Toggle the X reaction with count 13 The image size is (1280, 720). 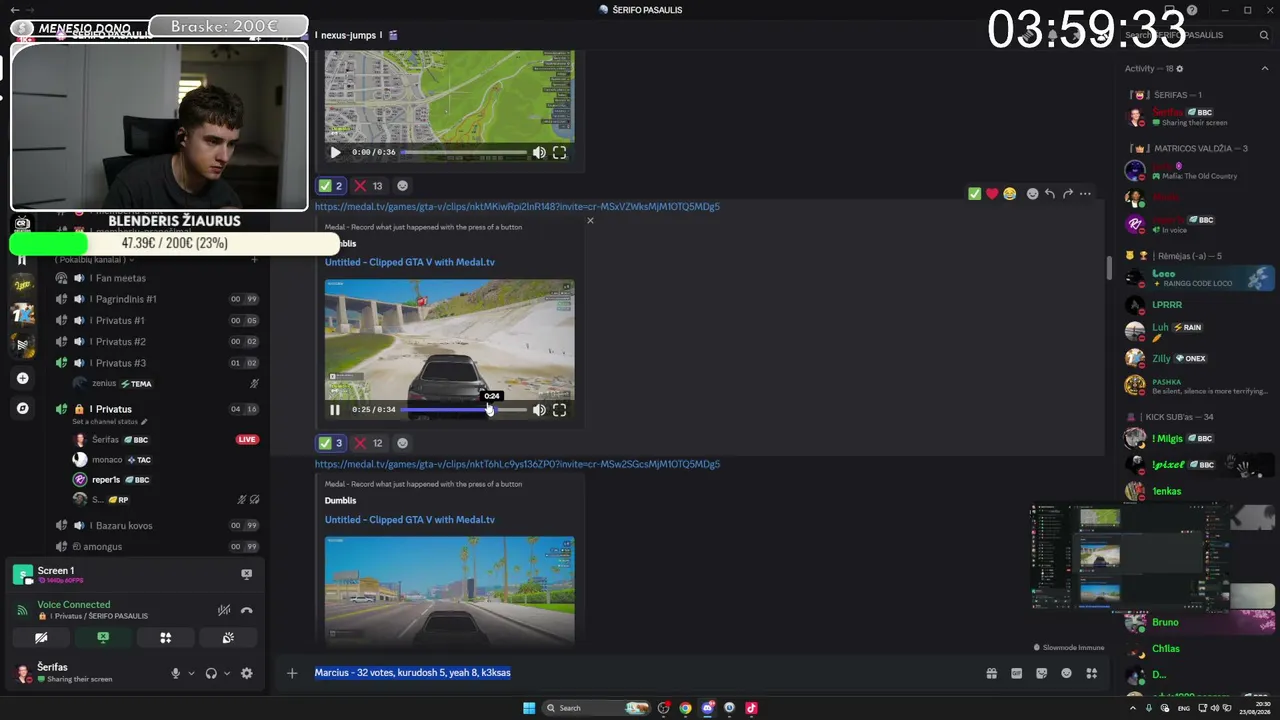[x=369, y=186]
